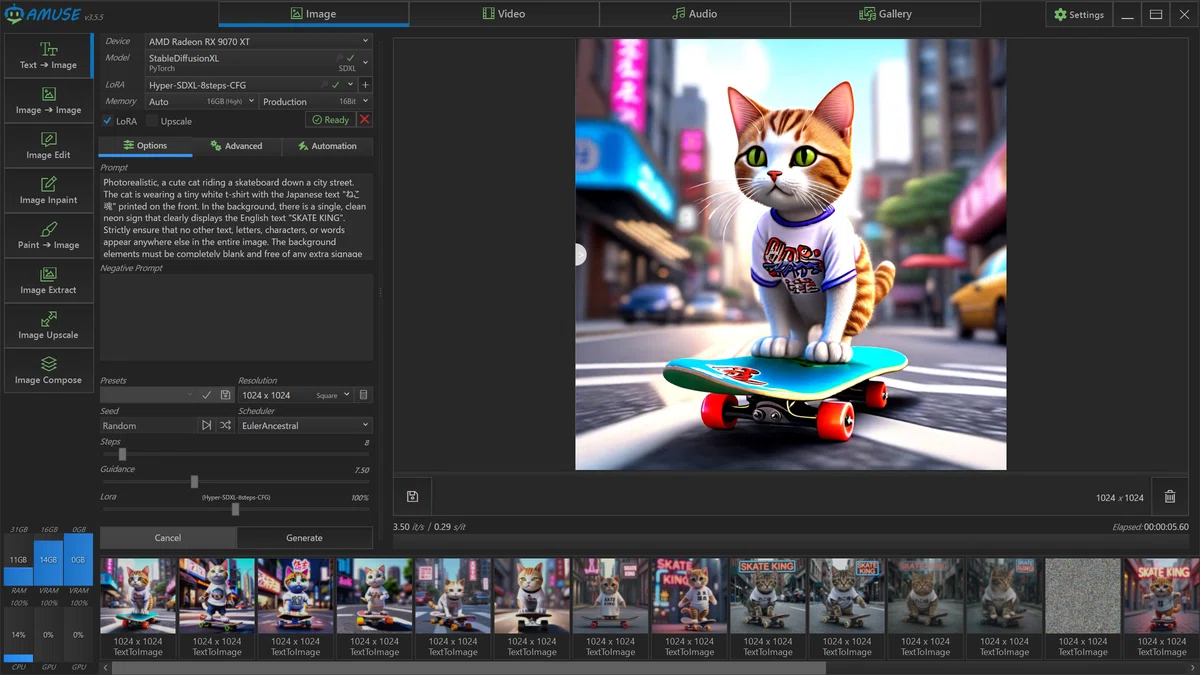
Task: Add a new LoRA with plus button
Action: coord(365,85)
